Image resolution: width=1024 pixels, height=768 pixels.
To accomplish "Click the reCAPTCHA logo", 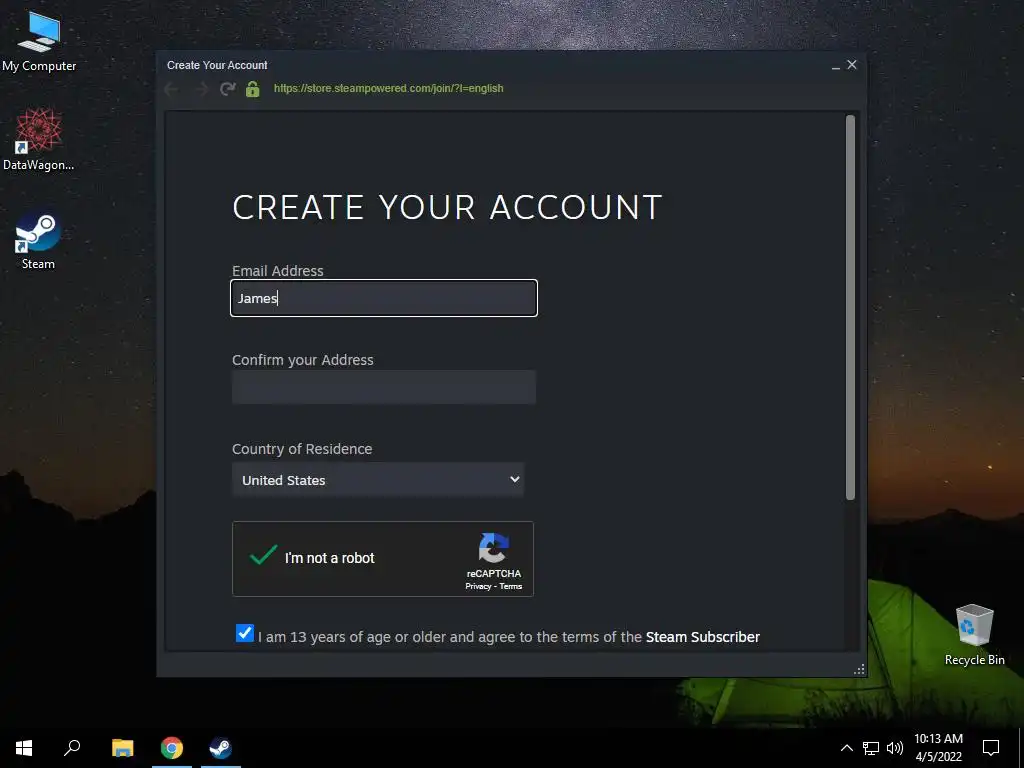I will click(493, 548).
